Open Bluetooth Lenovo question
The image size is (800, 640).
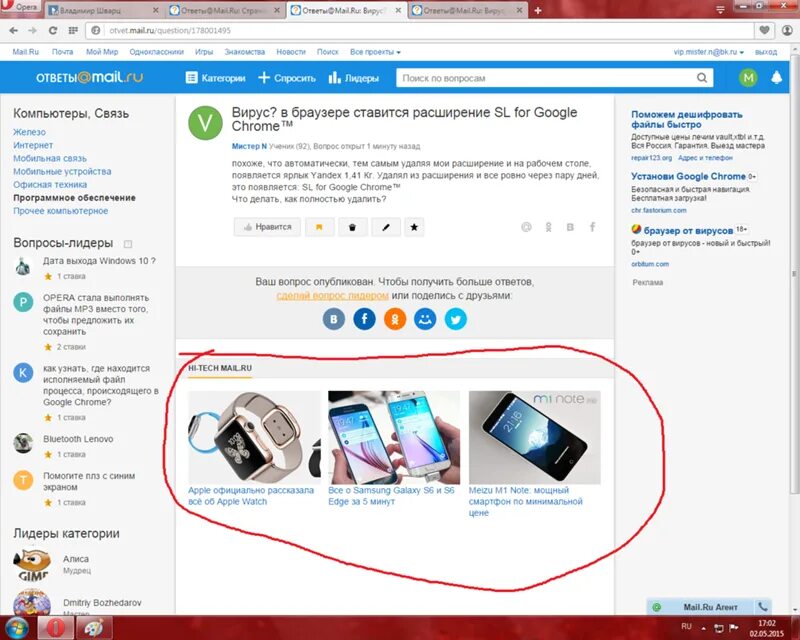[78, 439]
